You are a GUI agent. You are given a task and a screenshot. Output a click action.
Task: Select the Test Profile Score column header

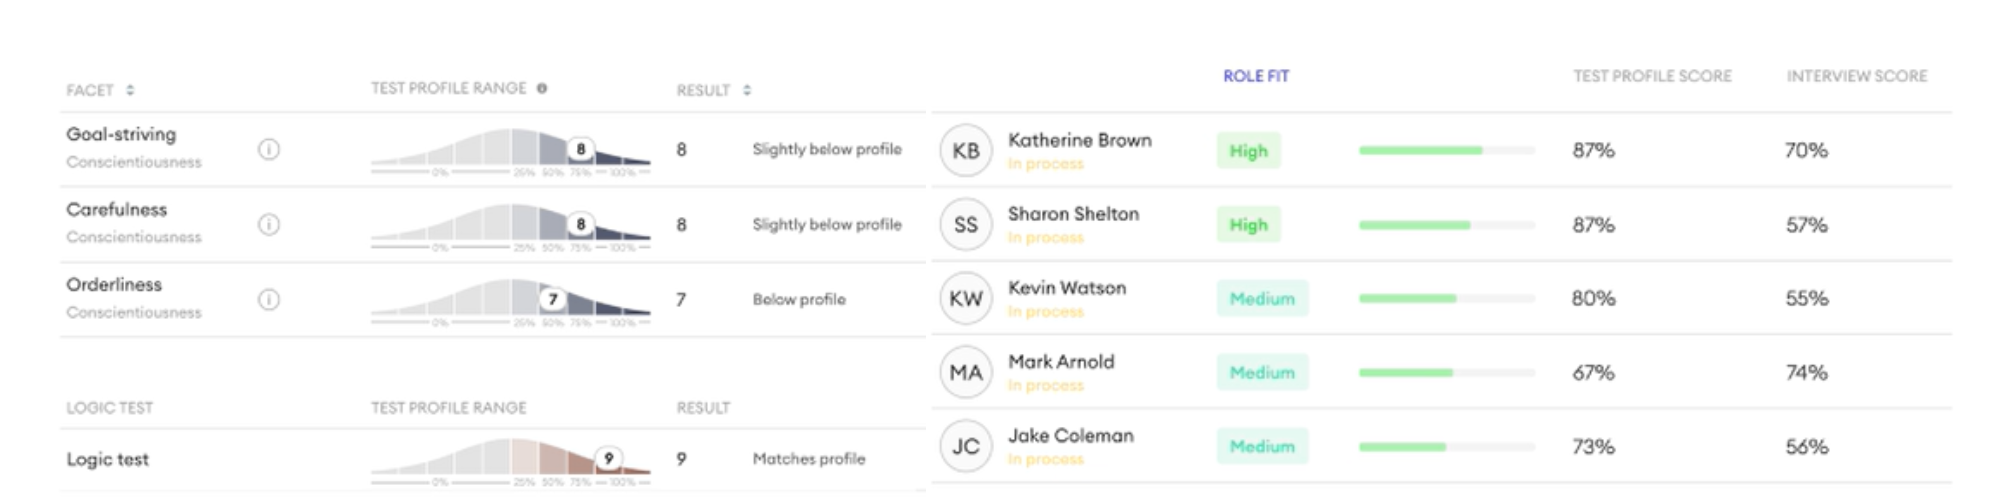[1652, 76]
